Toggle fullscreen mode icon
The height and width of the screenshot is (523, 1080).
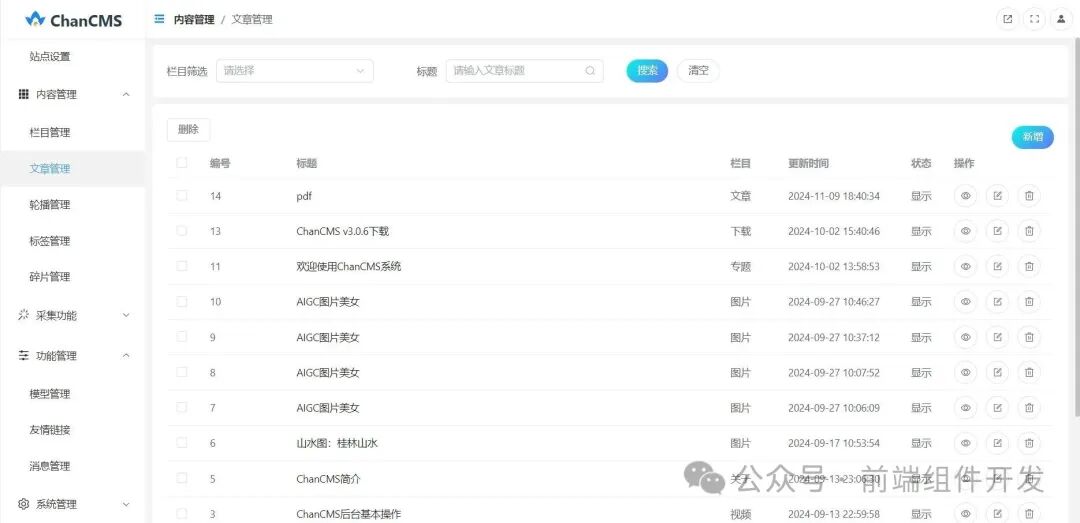click(x=1035, y=19)
